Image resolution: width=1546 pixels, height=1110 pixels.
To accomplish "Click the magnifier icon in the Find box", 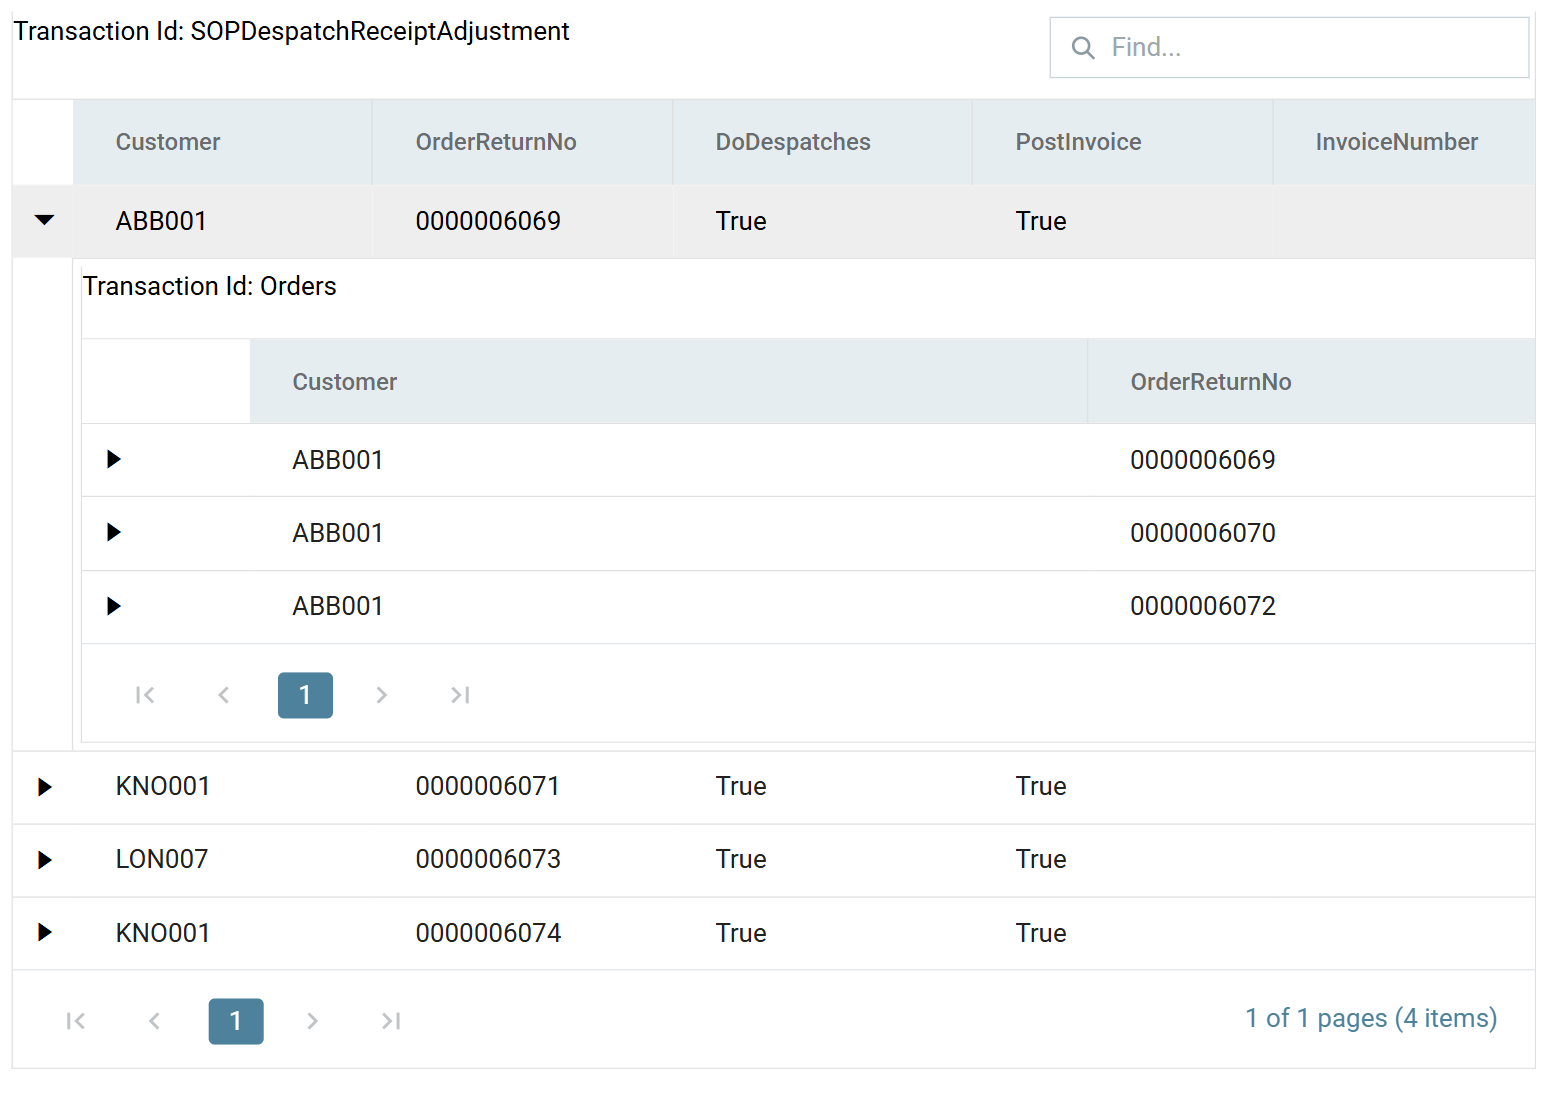I will (x=1083, y=48).
